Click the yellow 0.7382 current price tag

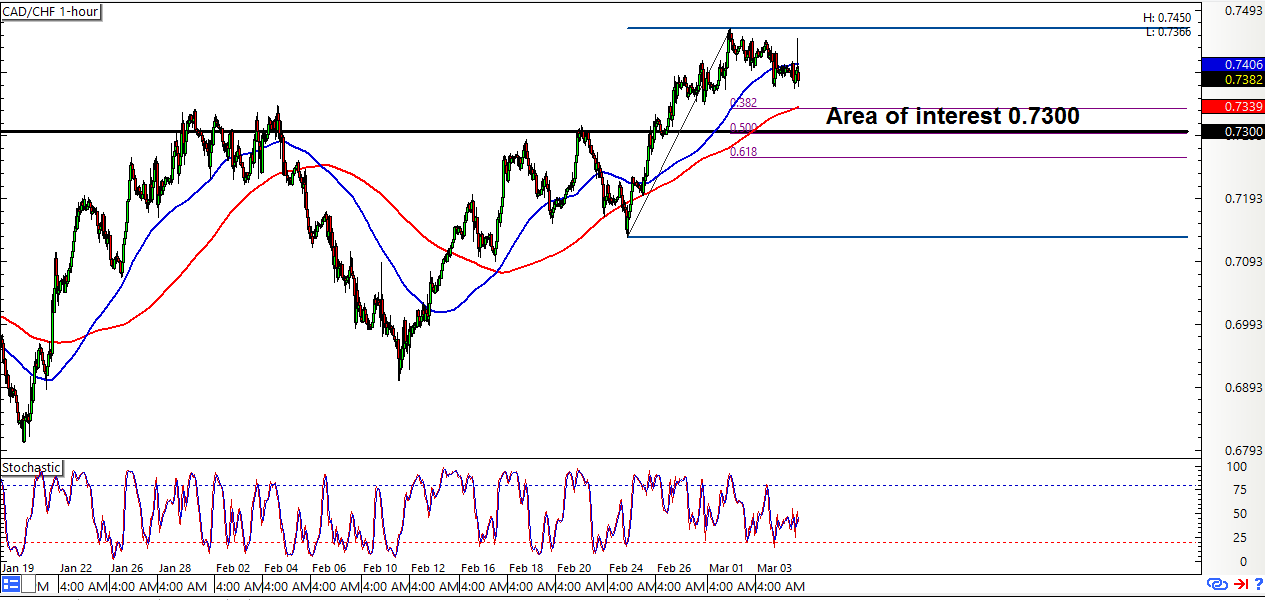[1235, 79]
